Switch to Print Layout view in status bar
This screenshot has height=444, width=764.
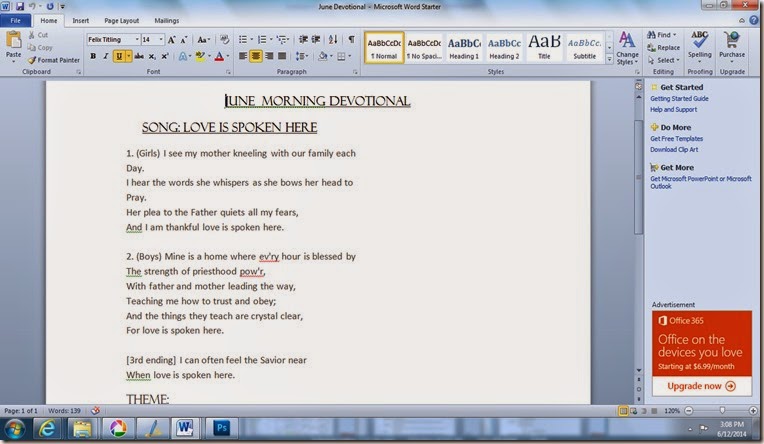[x=623, y=411]
